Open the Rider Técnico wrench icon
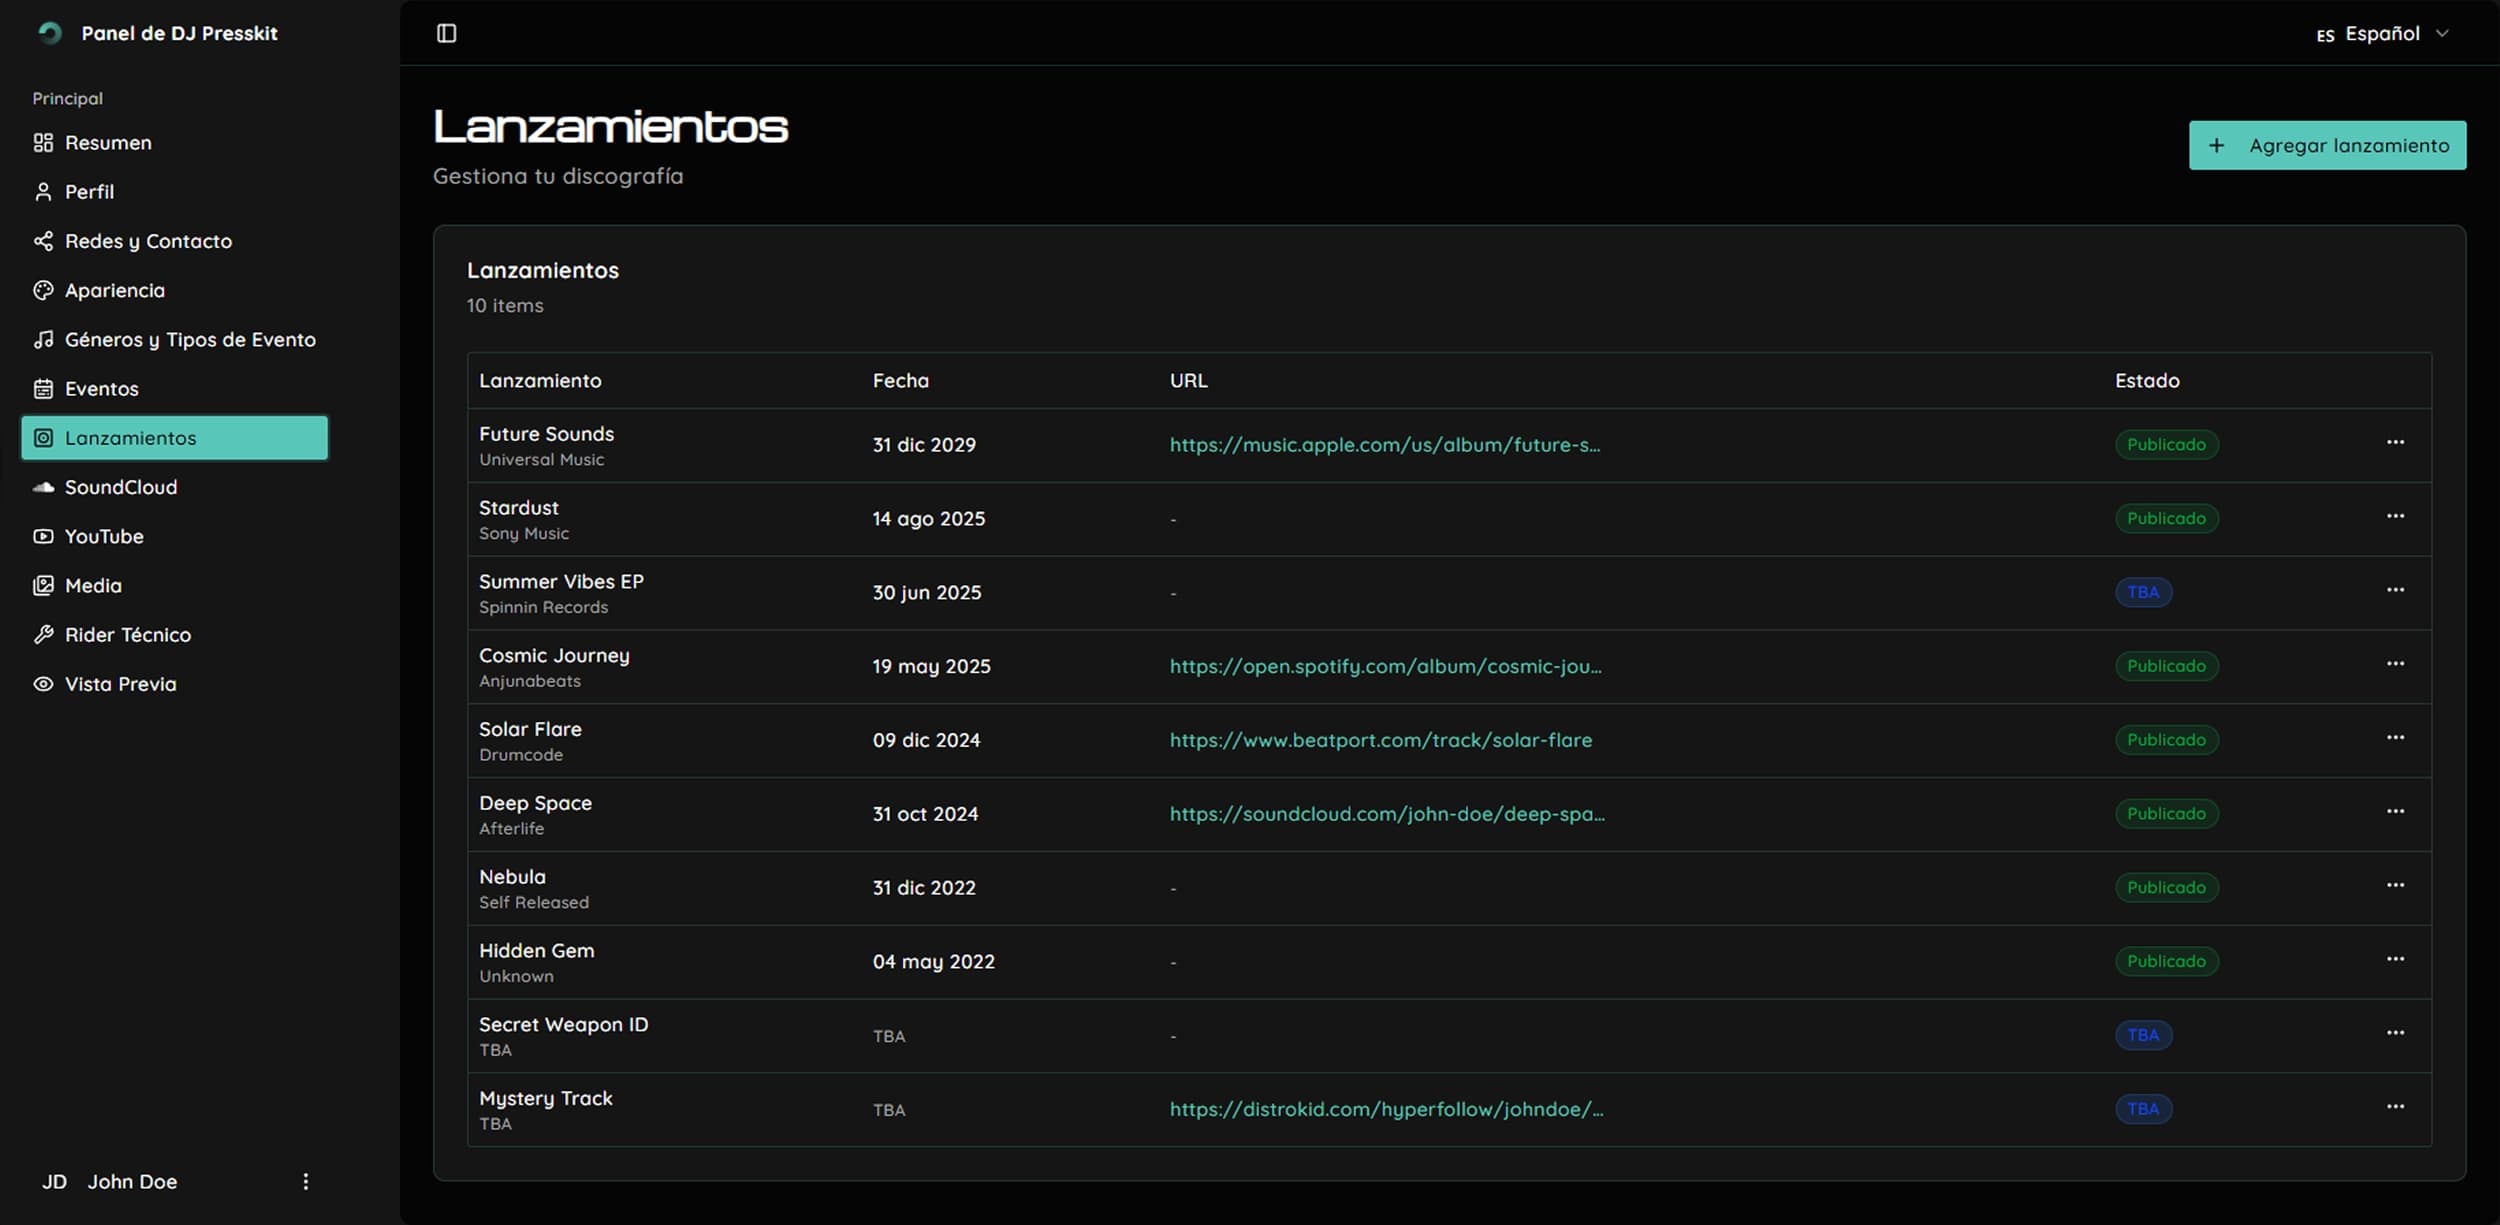This screenshot has width=2500, height=1225. [42, 634]
